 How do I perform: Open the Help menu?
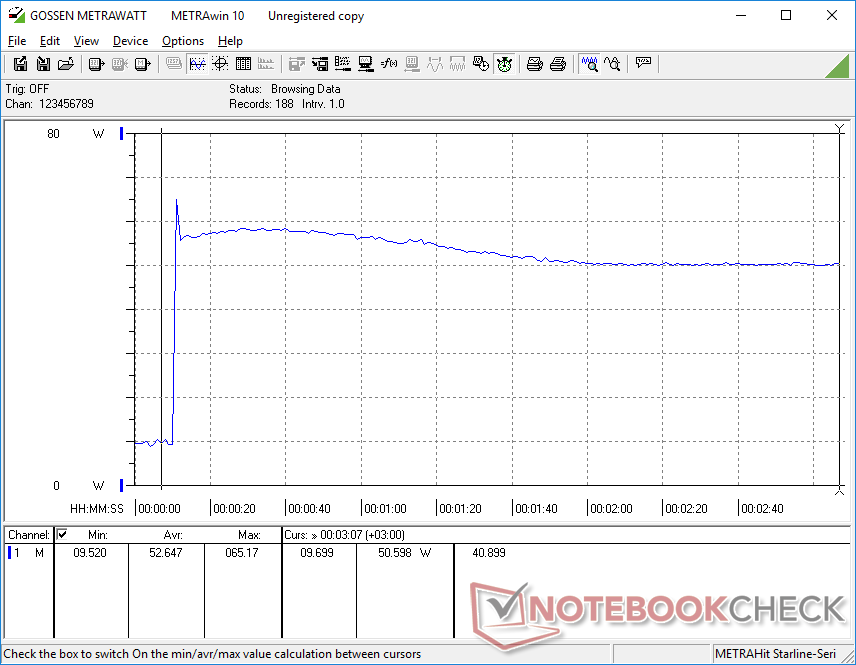tap(230, 41)
